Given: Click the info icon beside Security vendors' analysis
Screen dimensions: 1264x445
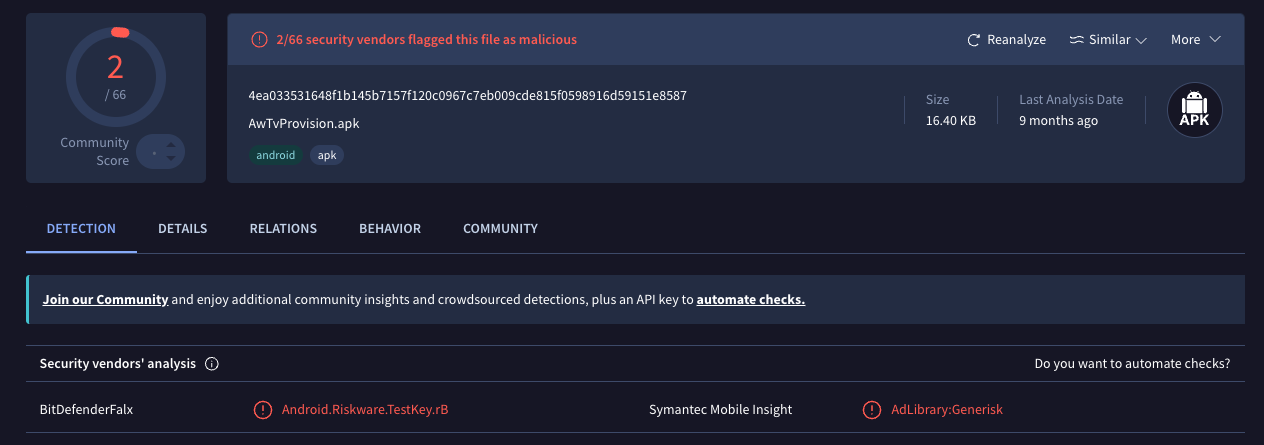Looking at the screenshot, I should pos(212,364).
